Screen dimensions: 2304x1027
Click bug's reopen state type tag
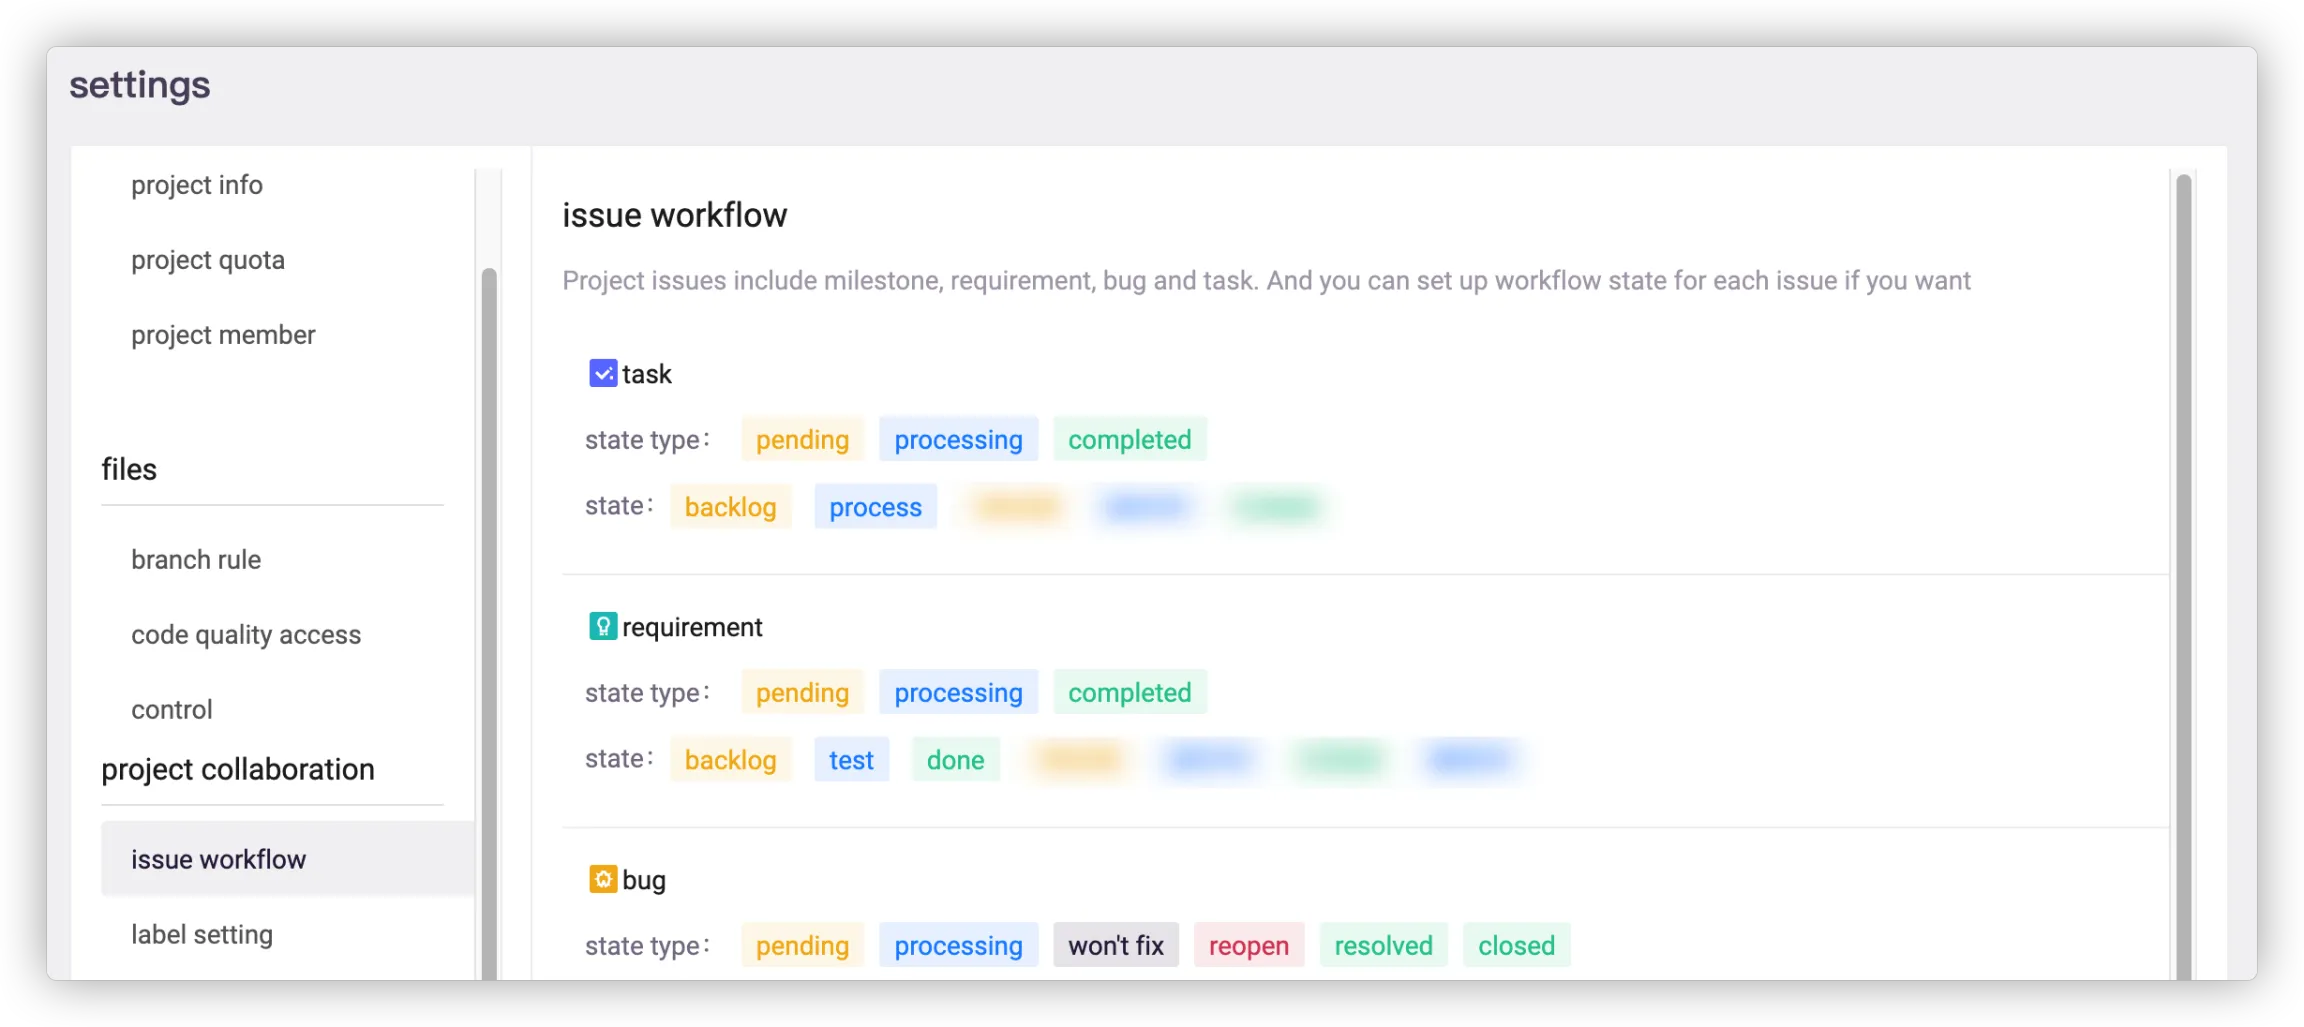pyautogui.click(x=1248, y=946)
